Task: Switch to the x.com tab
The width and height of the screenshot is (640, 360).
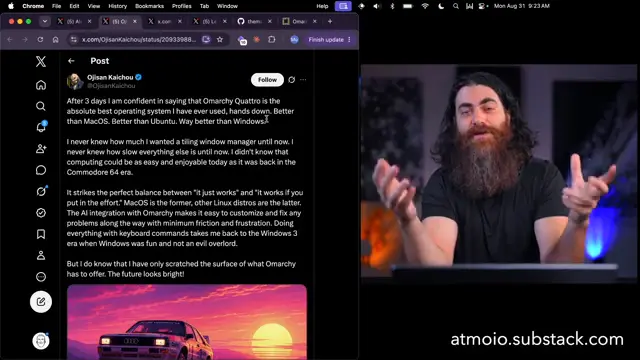Action: click(x=165, y=21)
